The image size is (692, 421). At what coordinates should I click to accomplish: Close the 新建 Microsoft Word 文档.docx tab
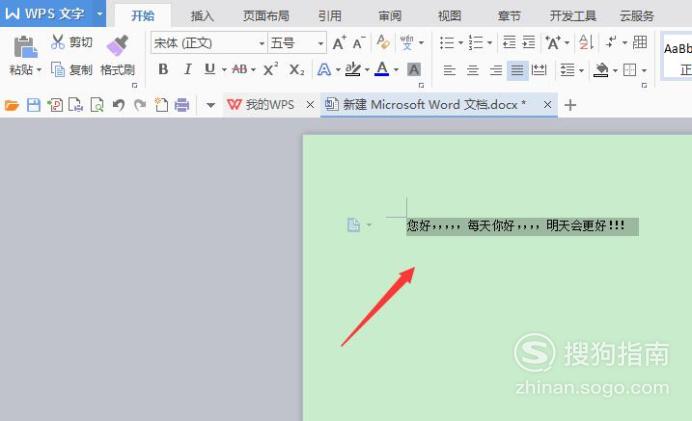point(547,105)
